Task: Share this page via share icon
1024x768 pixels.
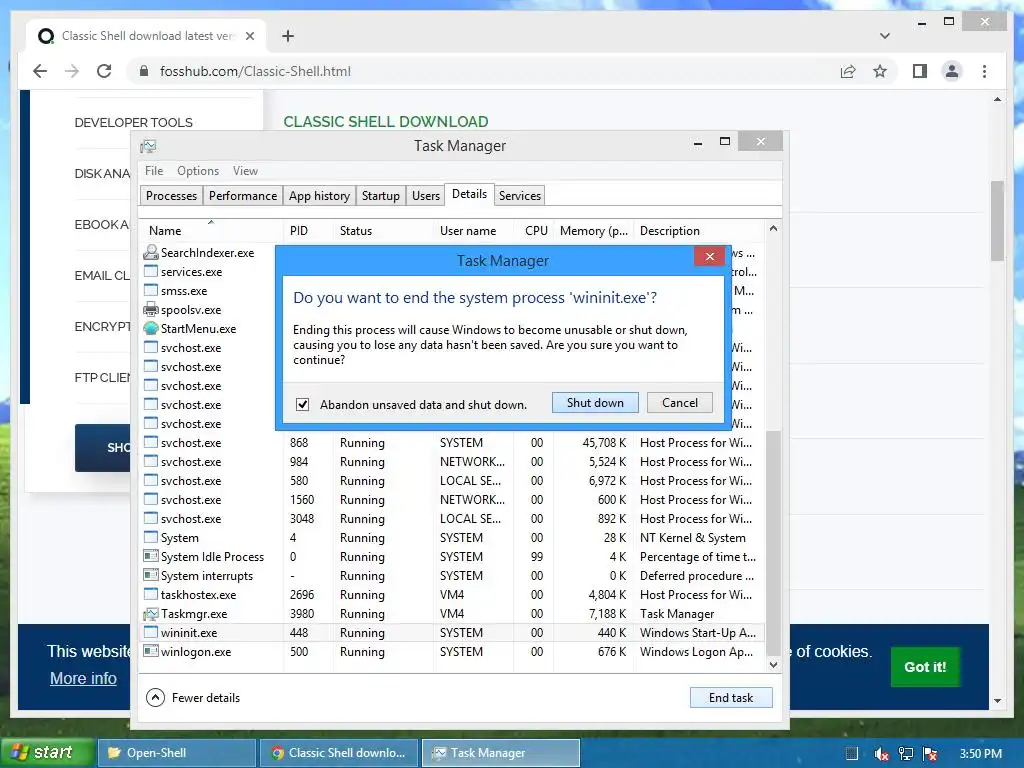Action: click(x=848, y=71)
